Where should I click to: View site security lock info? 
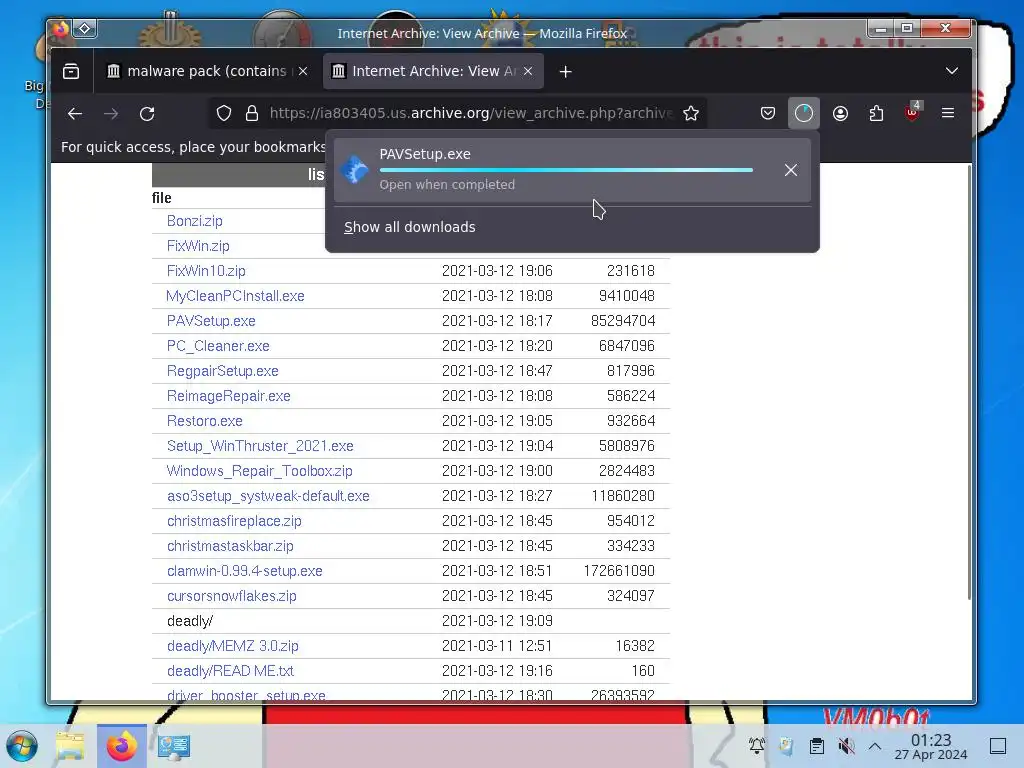(x=252, y=114)
